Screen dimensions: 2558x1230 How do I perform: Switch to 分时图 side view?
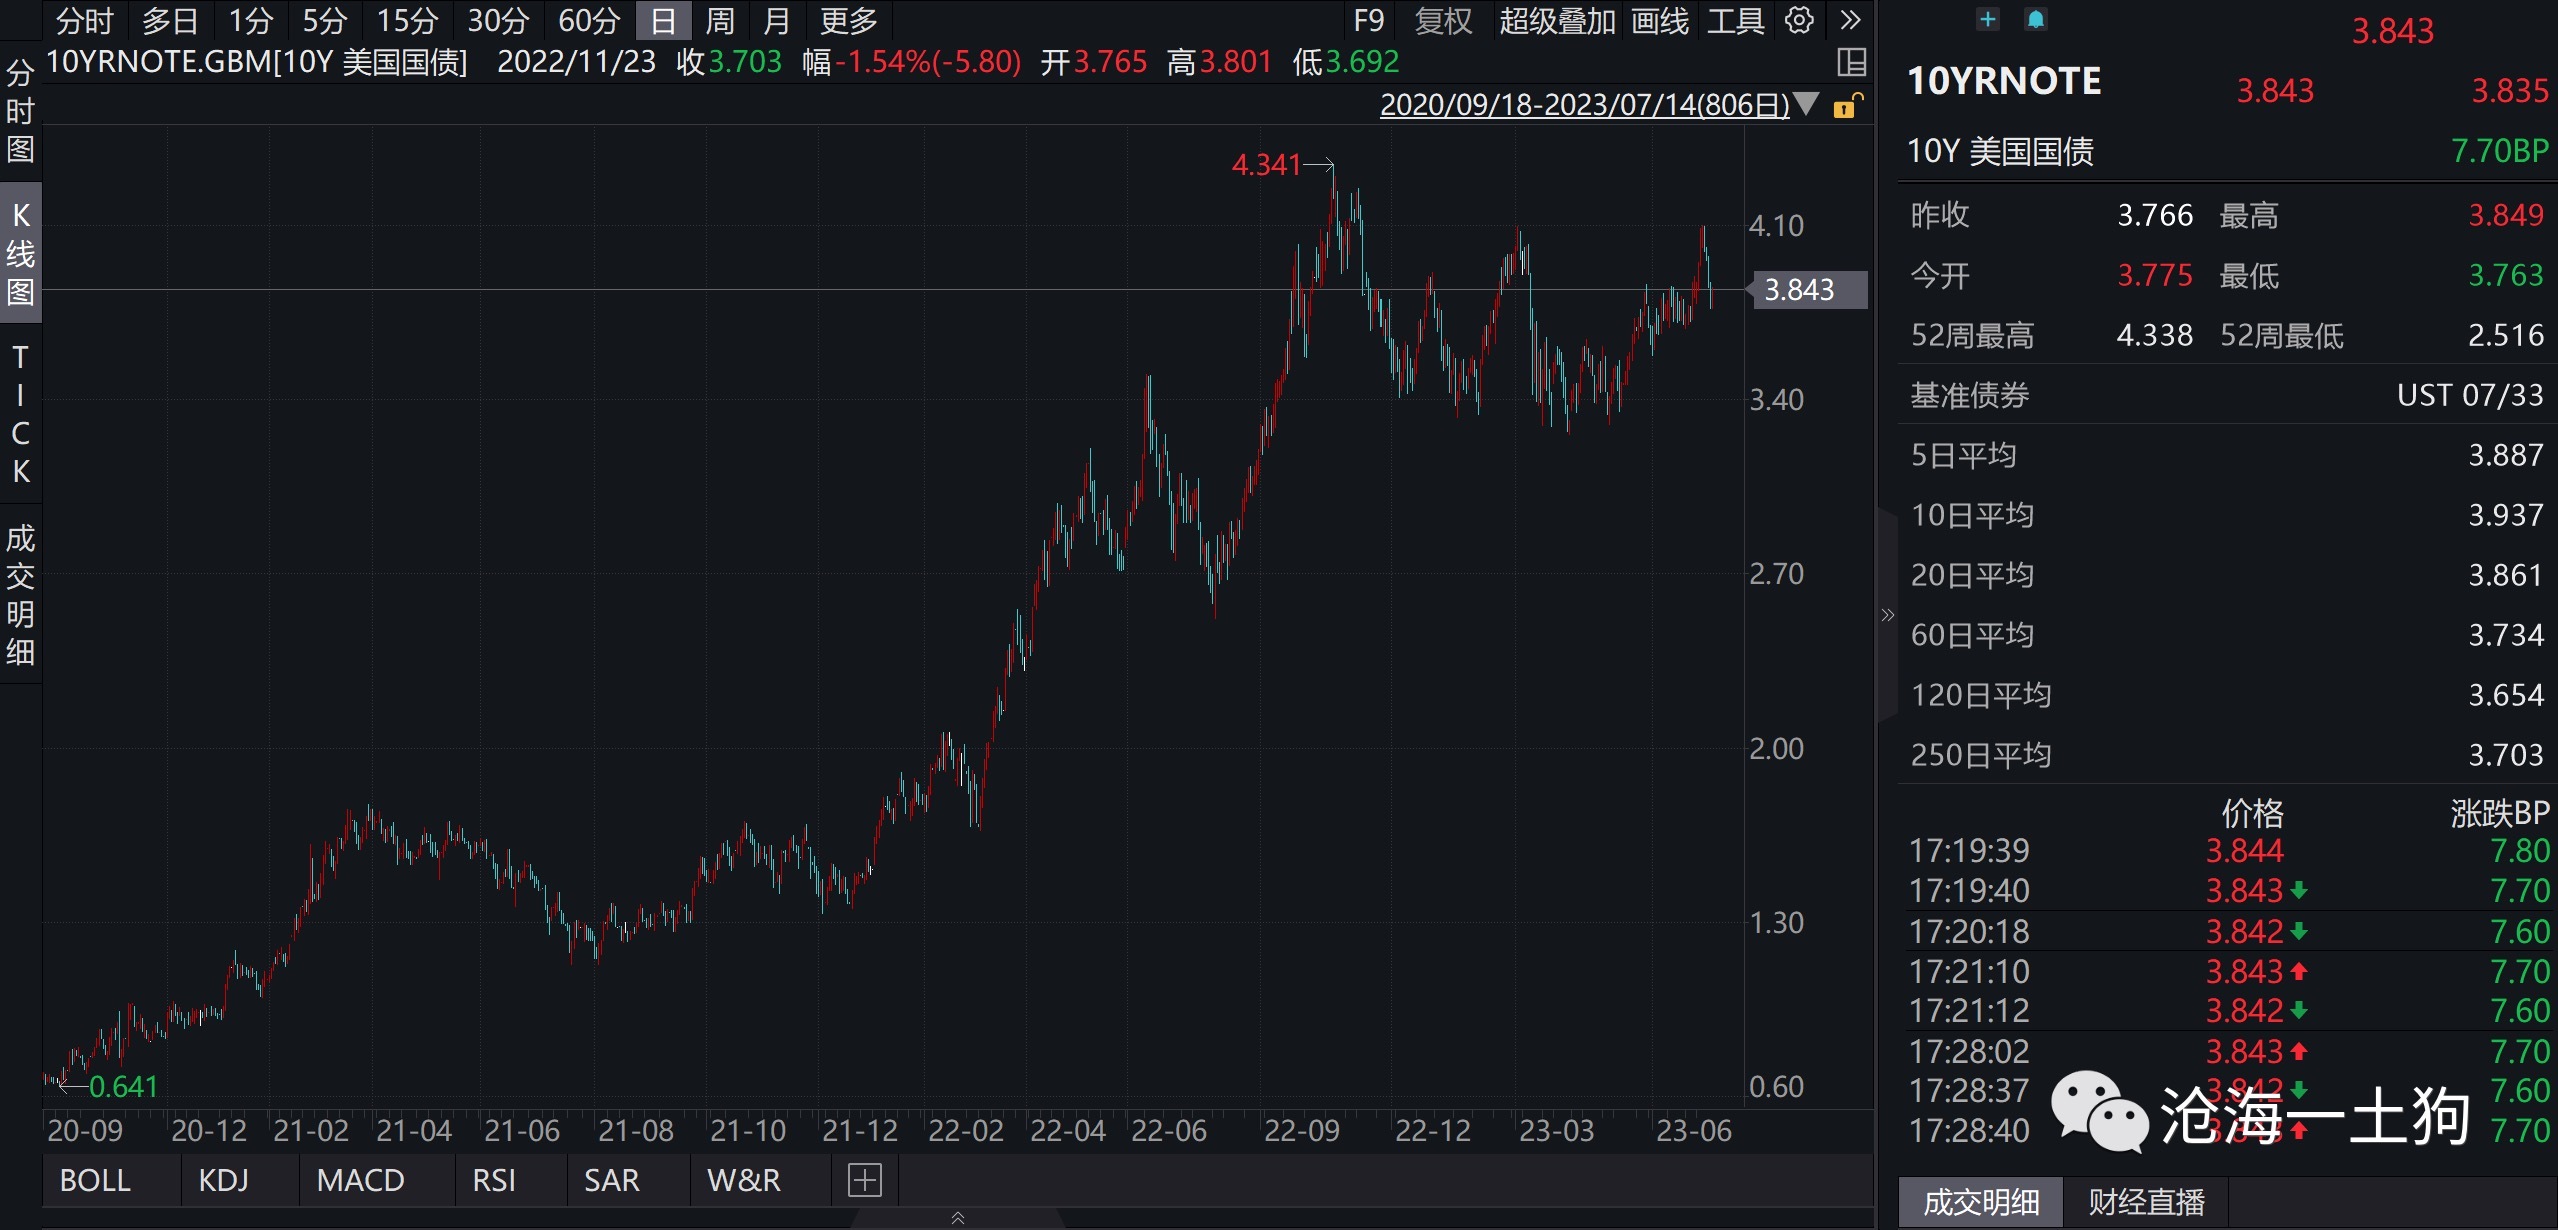(20, 111)
